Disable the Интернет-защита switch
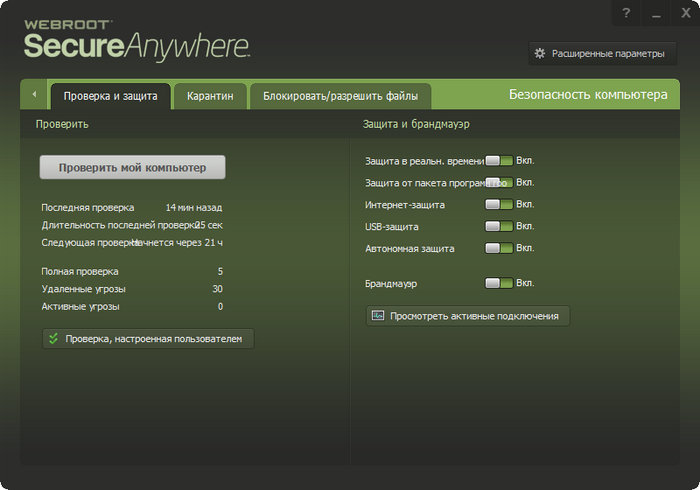This screenshot has width=700, height=490. (x=499, y=204)
